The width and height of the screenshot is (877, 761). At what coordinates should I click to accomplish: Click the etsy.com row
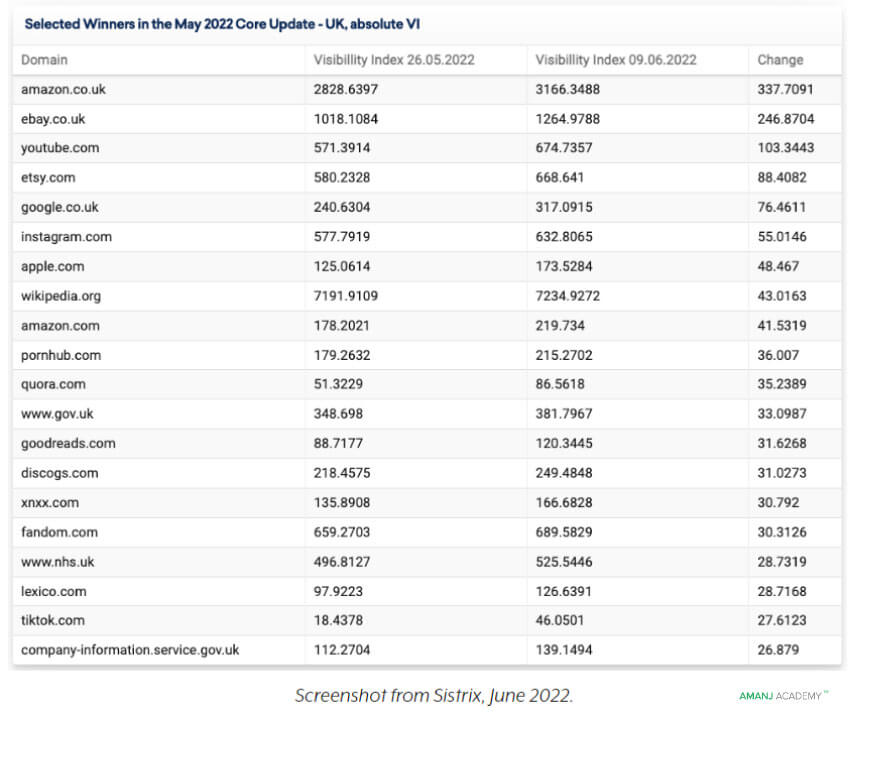pos(427,178)
